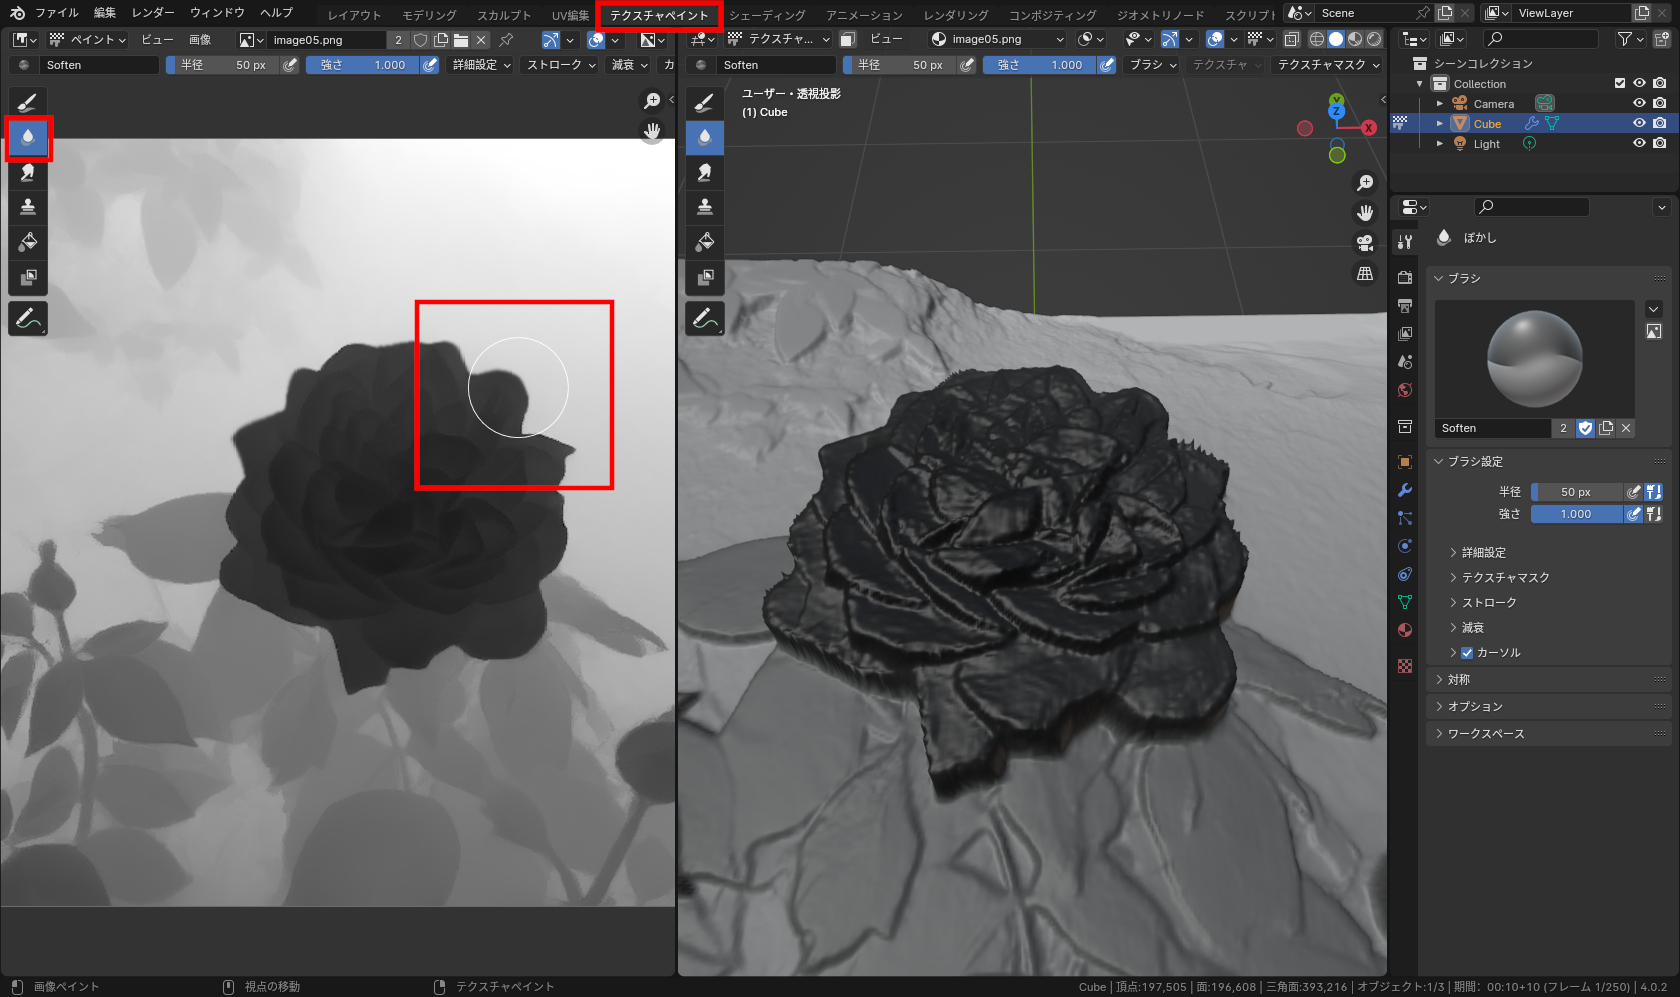Click the Soften brush name field in properties
Screen dimensions: 1680x997
click(x=1492, y=428)
